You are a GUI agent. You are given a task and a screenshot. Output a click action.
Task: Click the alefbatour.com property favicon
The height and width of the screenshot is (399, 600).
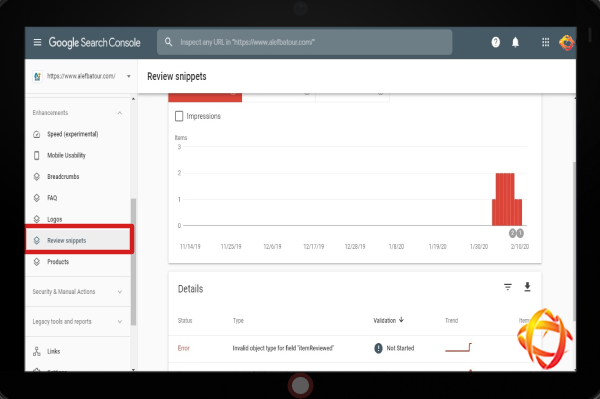(x=37, y=77)
